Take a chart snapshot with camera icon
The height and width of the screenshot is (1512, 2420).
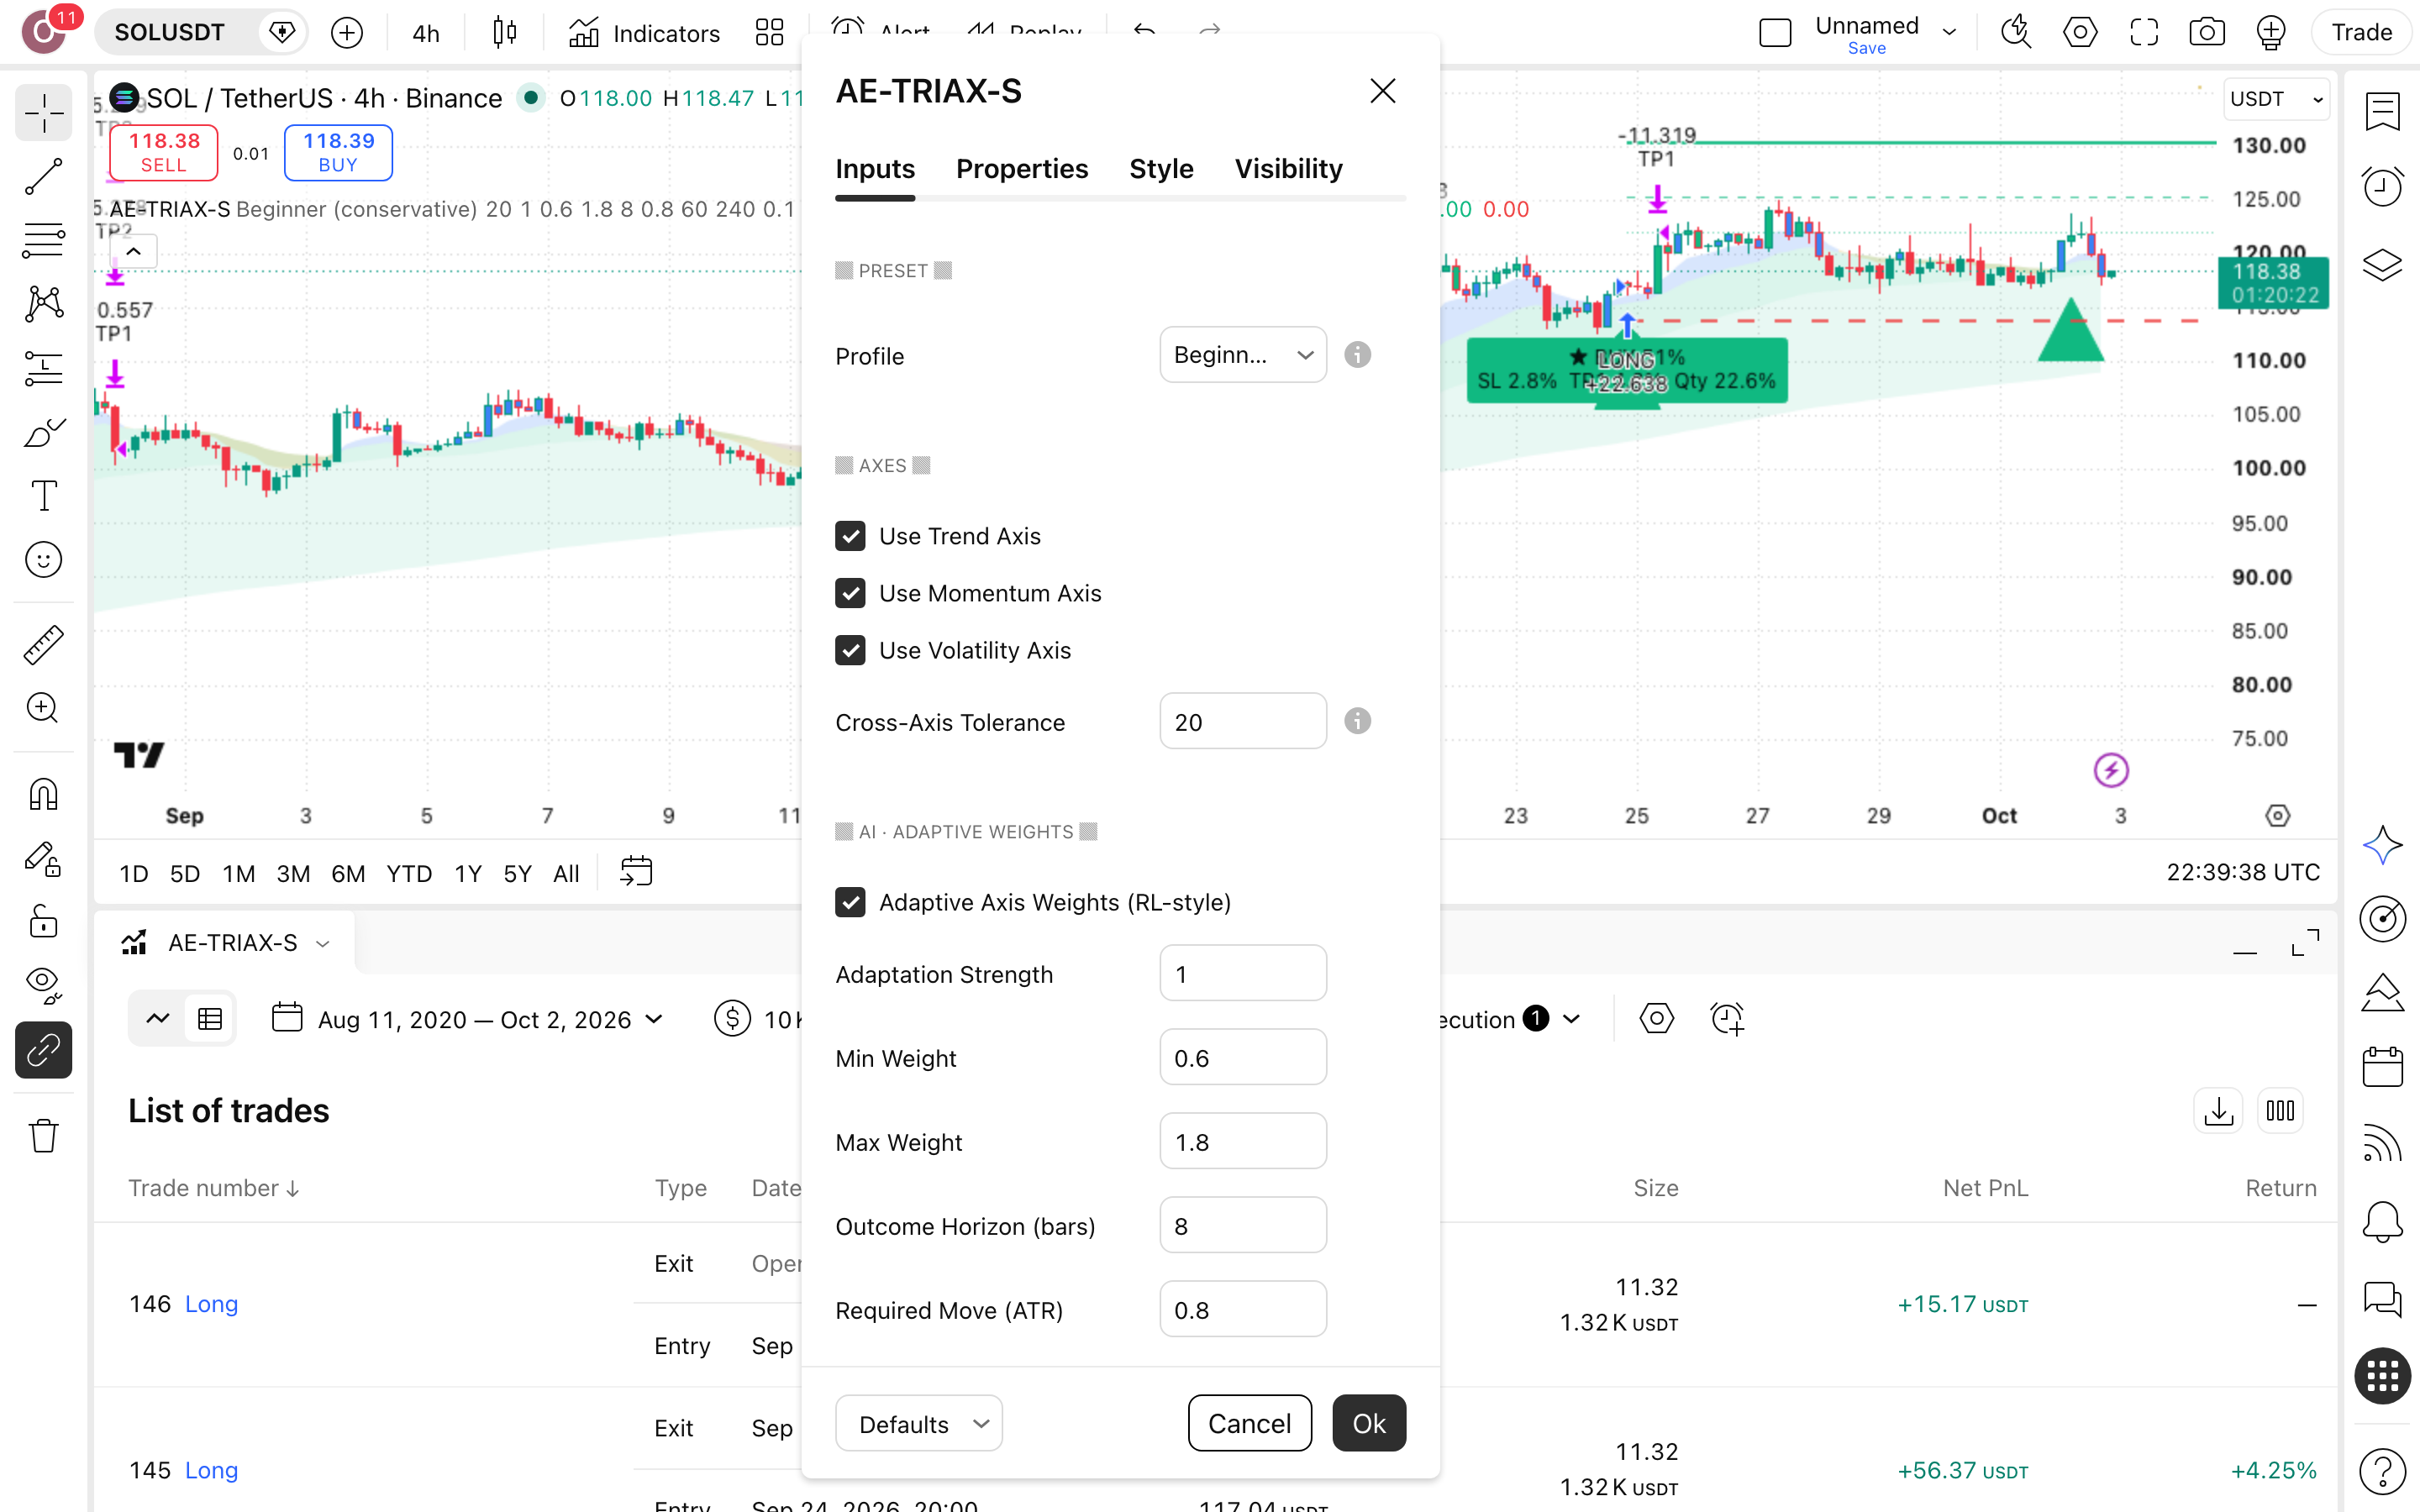pos(2207,33)
